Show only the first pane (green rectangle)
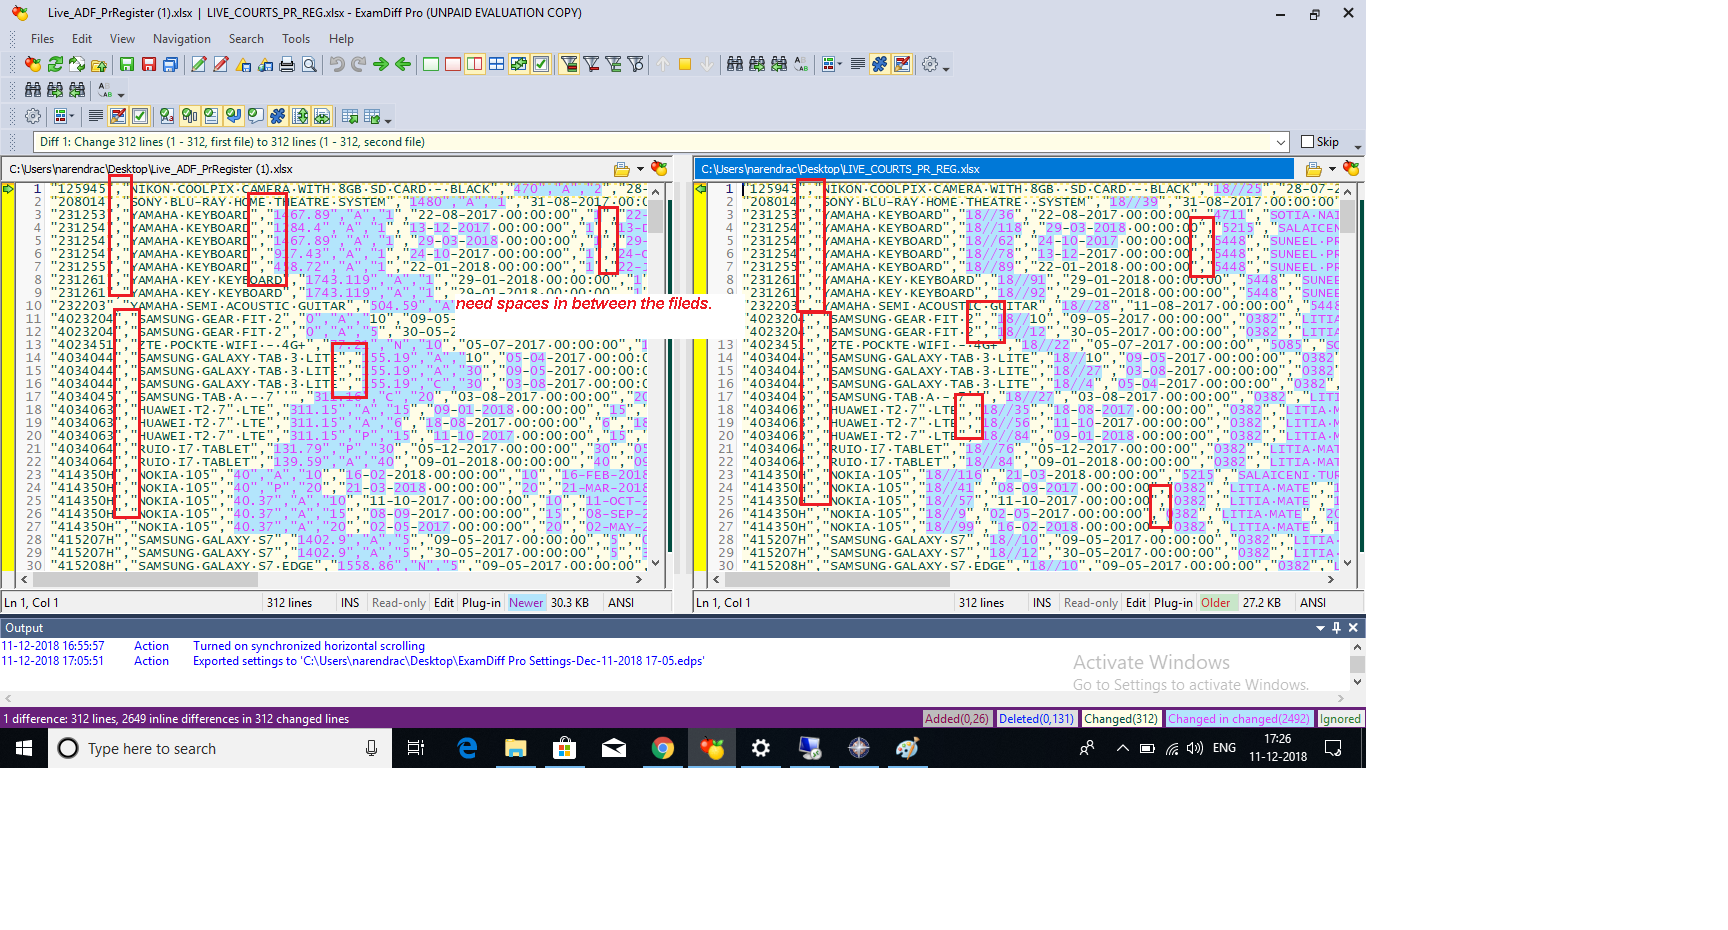This screenshot has height=930, width=1728. pyautogui.click(x=431, y=64)
